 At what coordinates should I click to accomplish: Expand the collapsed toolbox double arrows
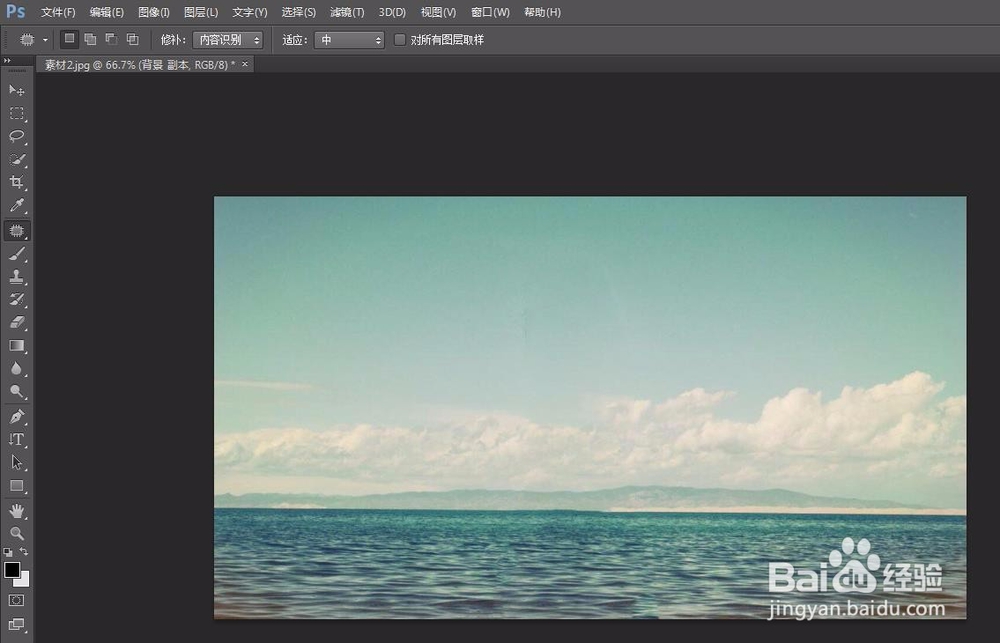(7, 61)
